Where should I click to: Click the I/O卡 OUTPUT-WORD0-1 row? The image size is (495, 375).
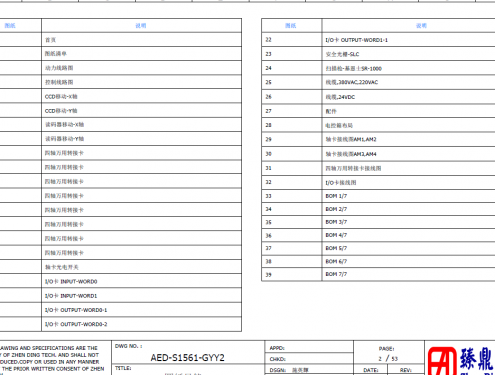(x=121, y=310)
